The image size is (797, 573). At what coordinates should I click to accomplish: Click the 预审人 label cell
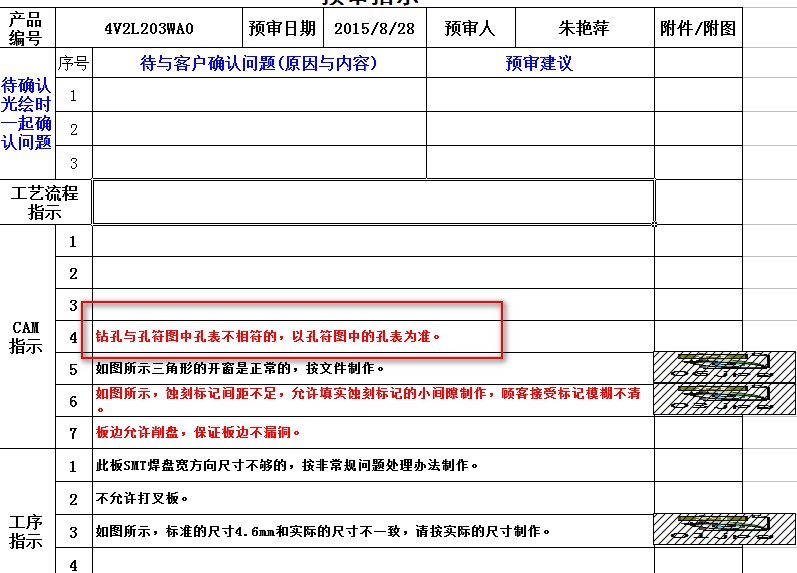pos(470,28)
